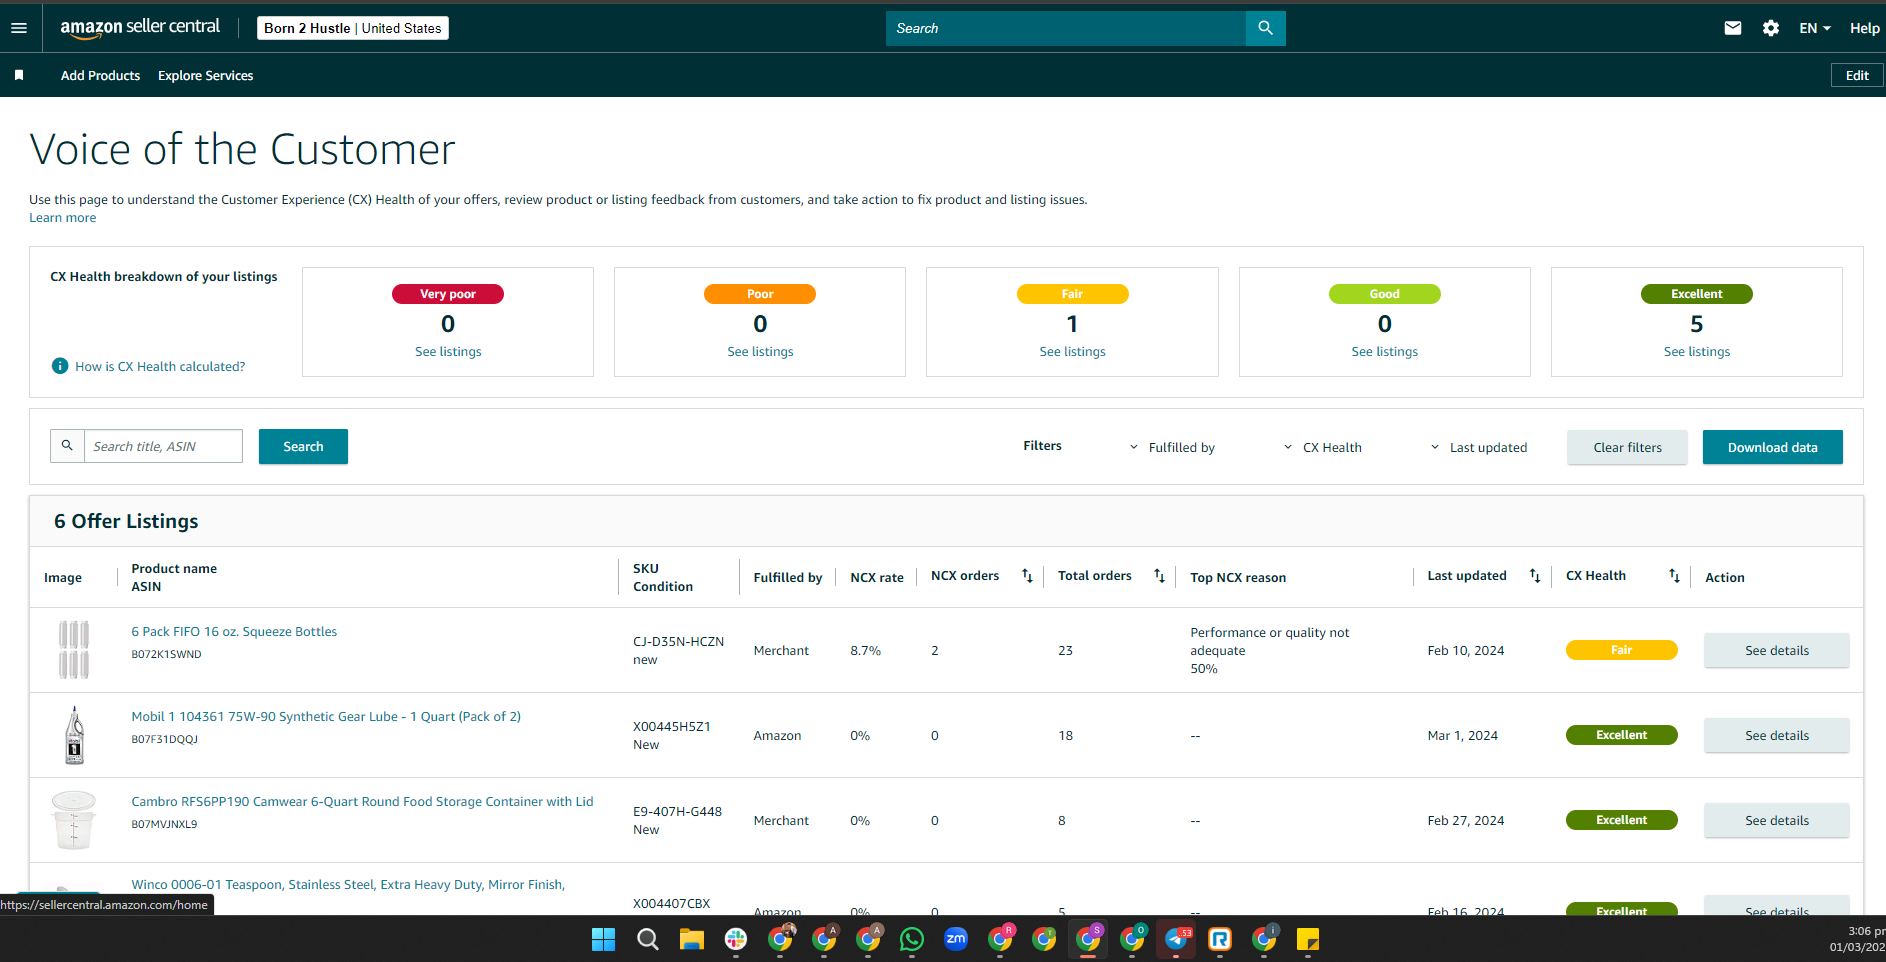See details for the Cambro Food Storage Container
Screen dimensions: 1886x962
tap(1776, 820)
